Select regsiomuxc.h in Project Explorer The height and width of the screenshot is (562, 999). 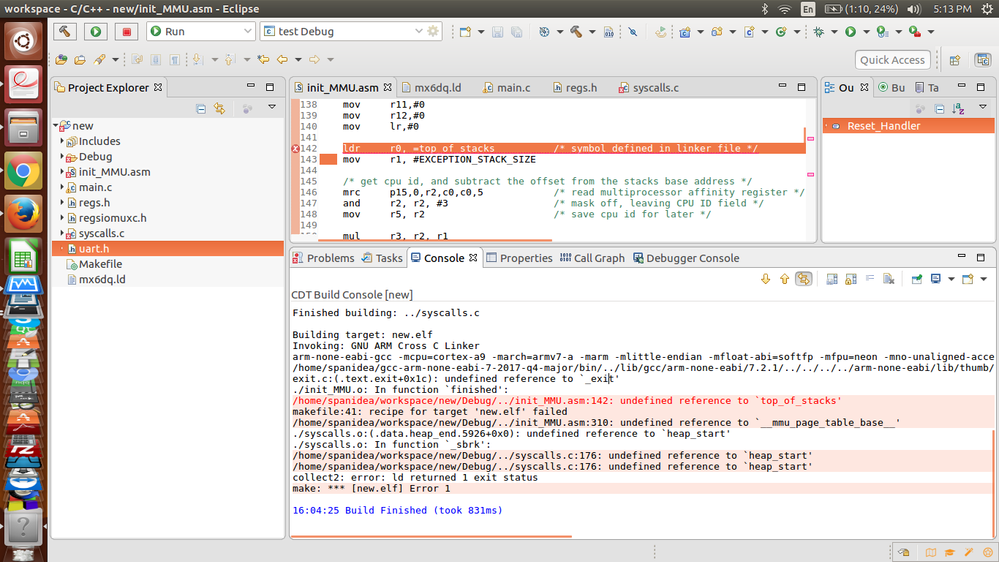point(112,218)
